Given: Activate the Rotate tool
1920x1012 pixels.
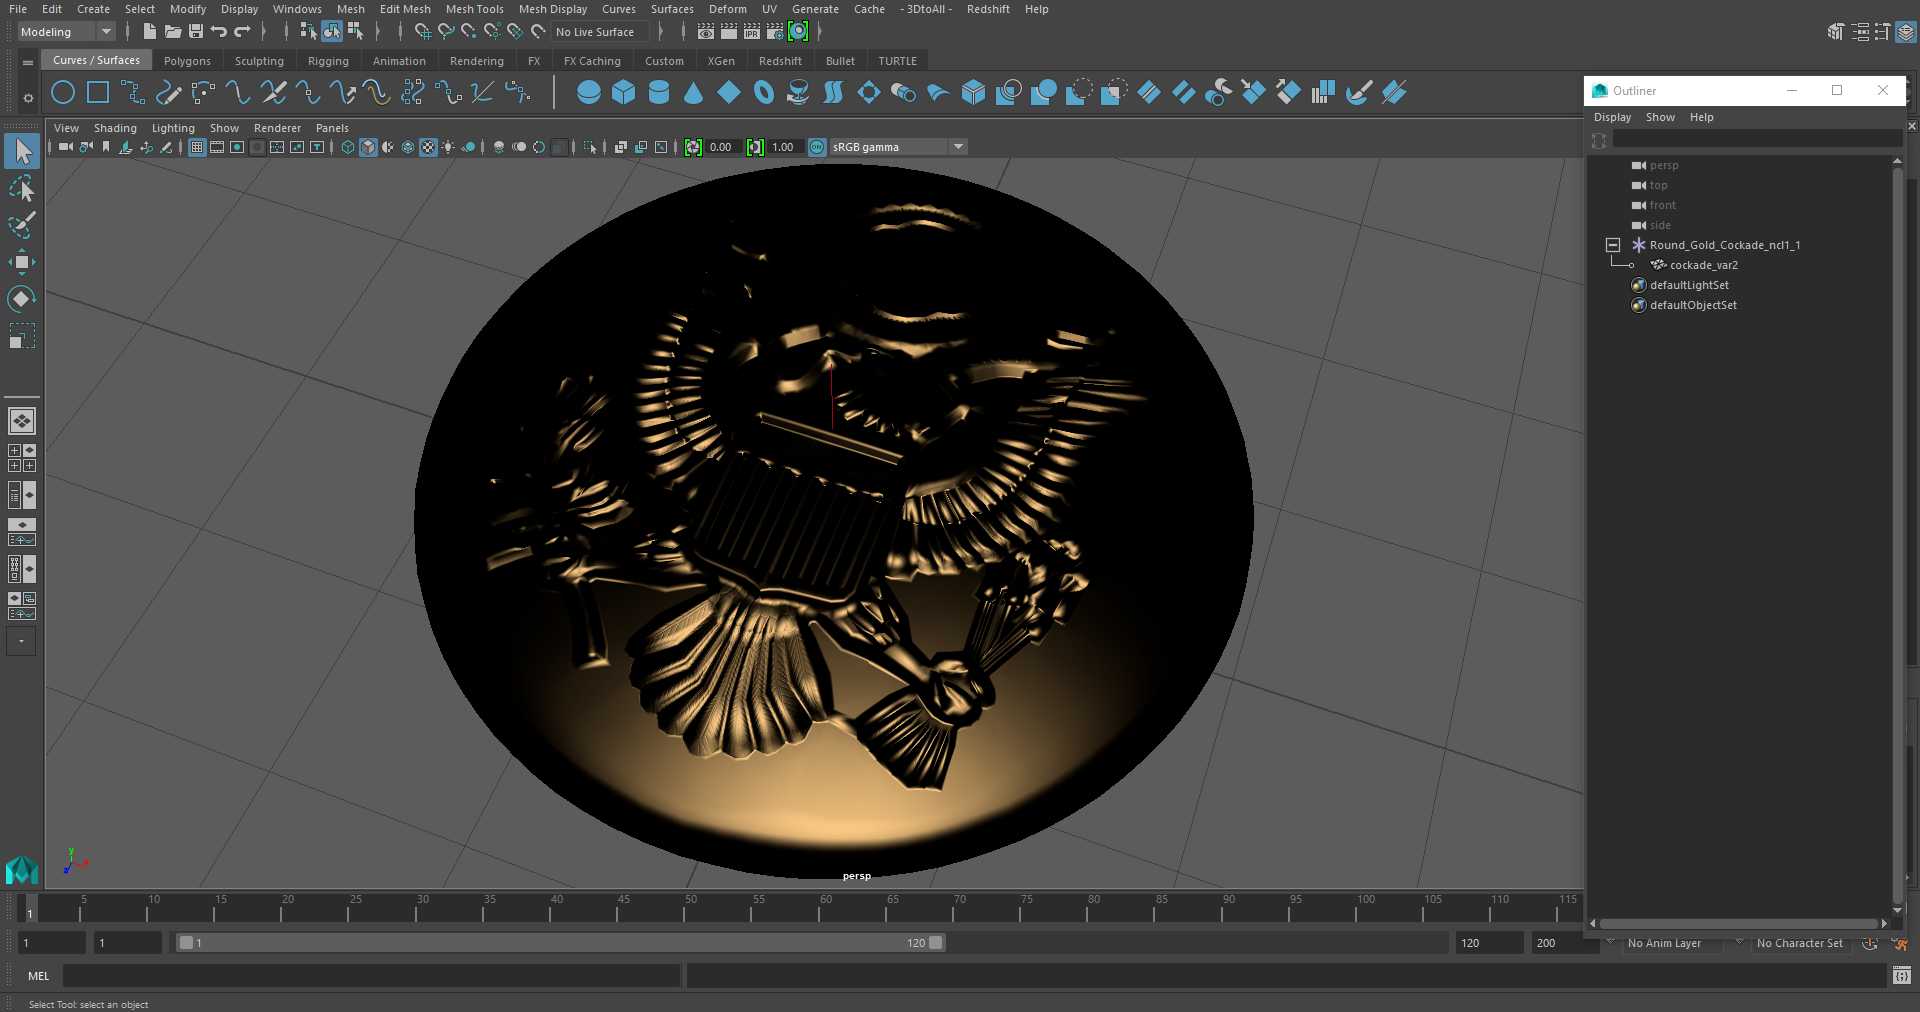Looking at the screenshot, I should tap(21, 298).
